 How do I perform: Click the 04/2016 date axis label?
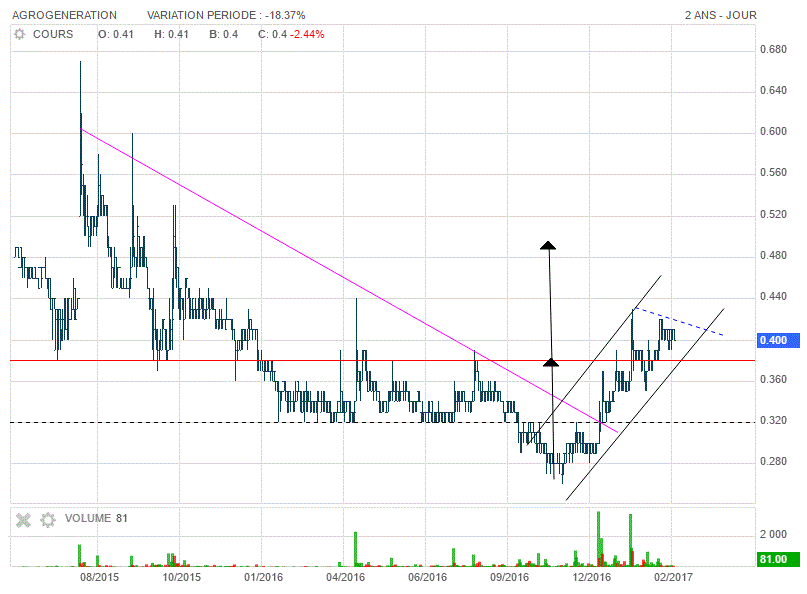click(345, 577)
